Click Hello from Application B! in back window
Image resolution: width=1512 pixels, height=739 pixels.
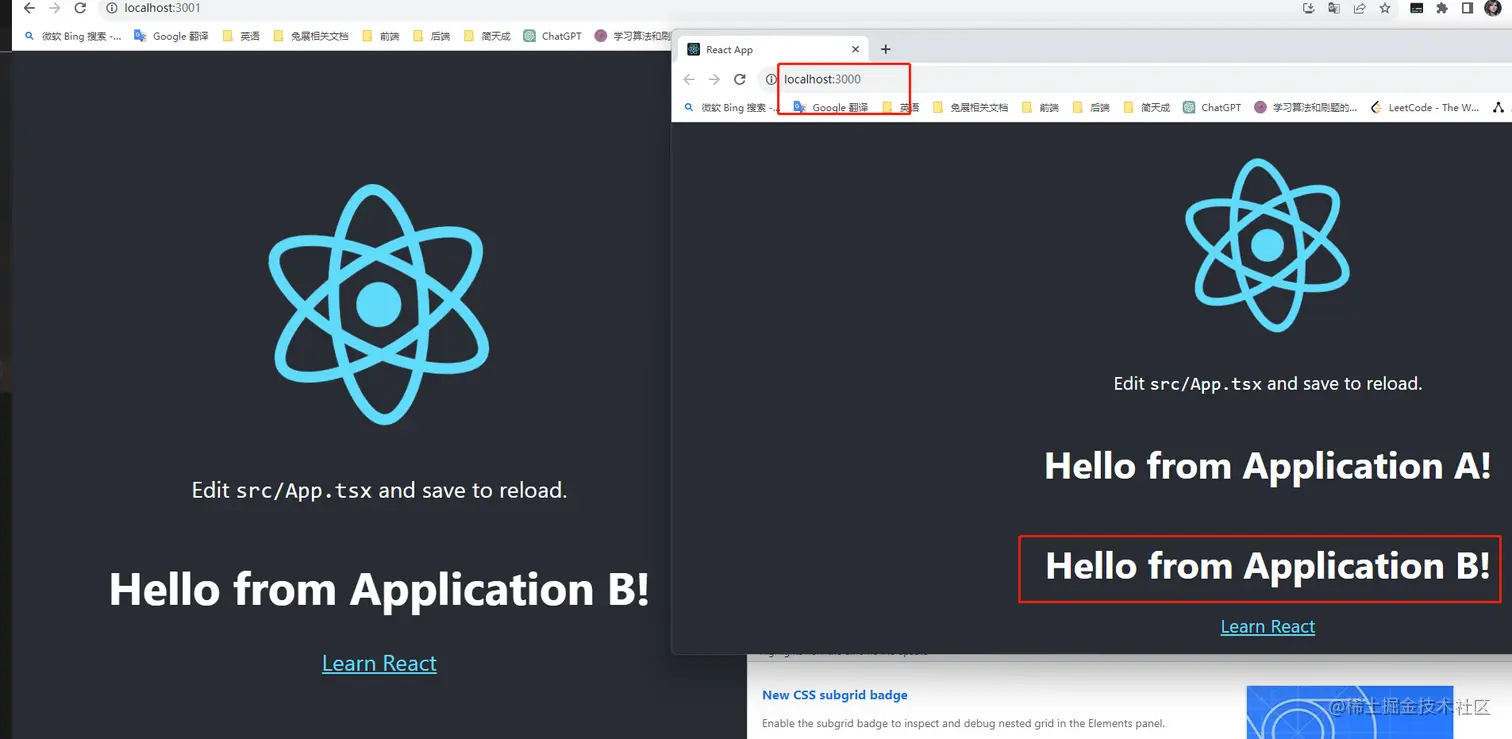pyautogui.click(x=379, y=589)
